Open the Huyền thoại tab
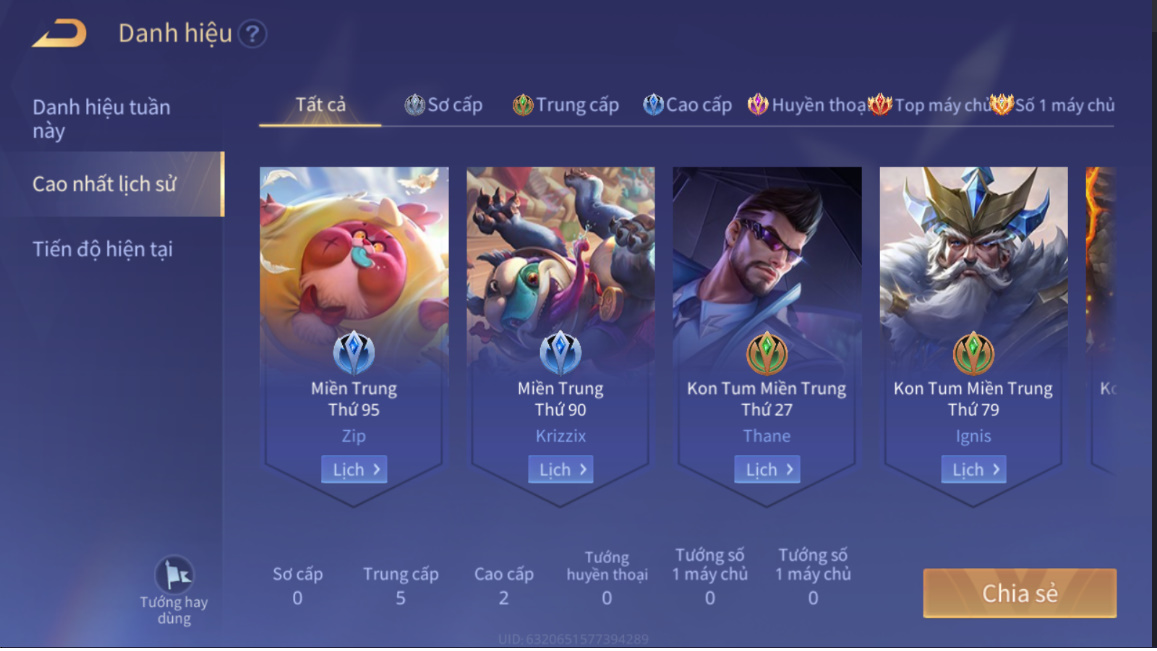The height and width of the screenshot is (651, 1157). coord(807,105)
